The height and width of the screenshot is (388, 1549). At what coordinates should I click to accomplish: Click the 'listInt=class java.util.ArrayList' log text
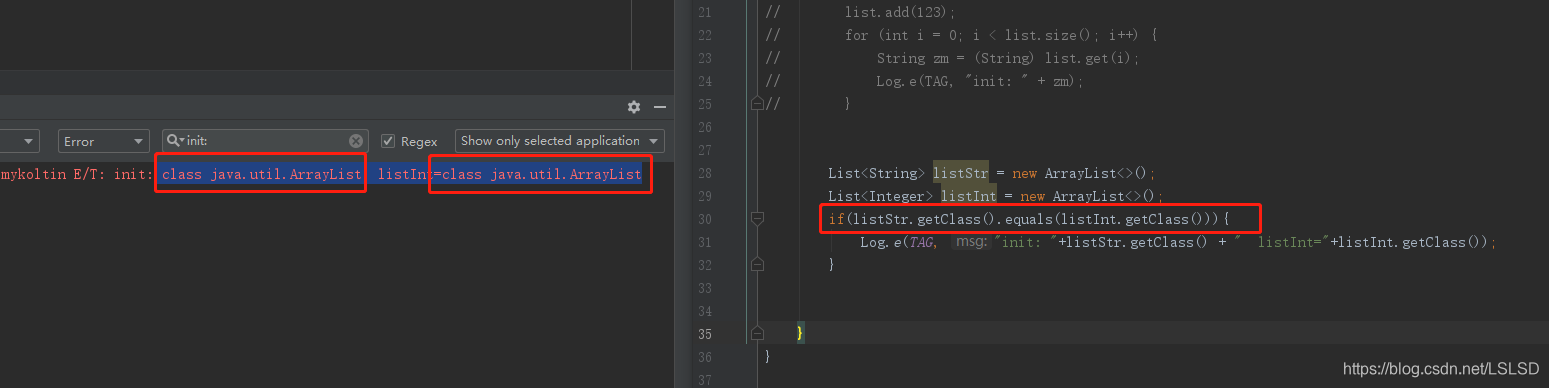click(509, 175)
